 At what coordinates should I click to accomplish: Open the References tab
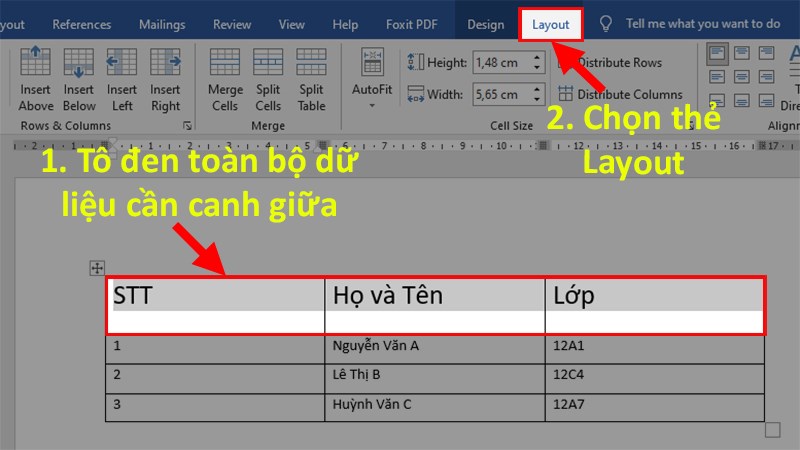(x=82, y=24)
